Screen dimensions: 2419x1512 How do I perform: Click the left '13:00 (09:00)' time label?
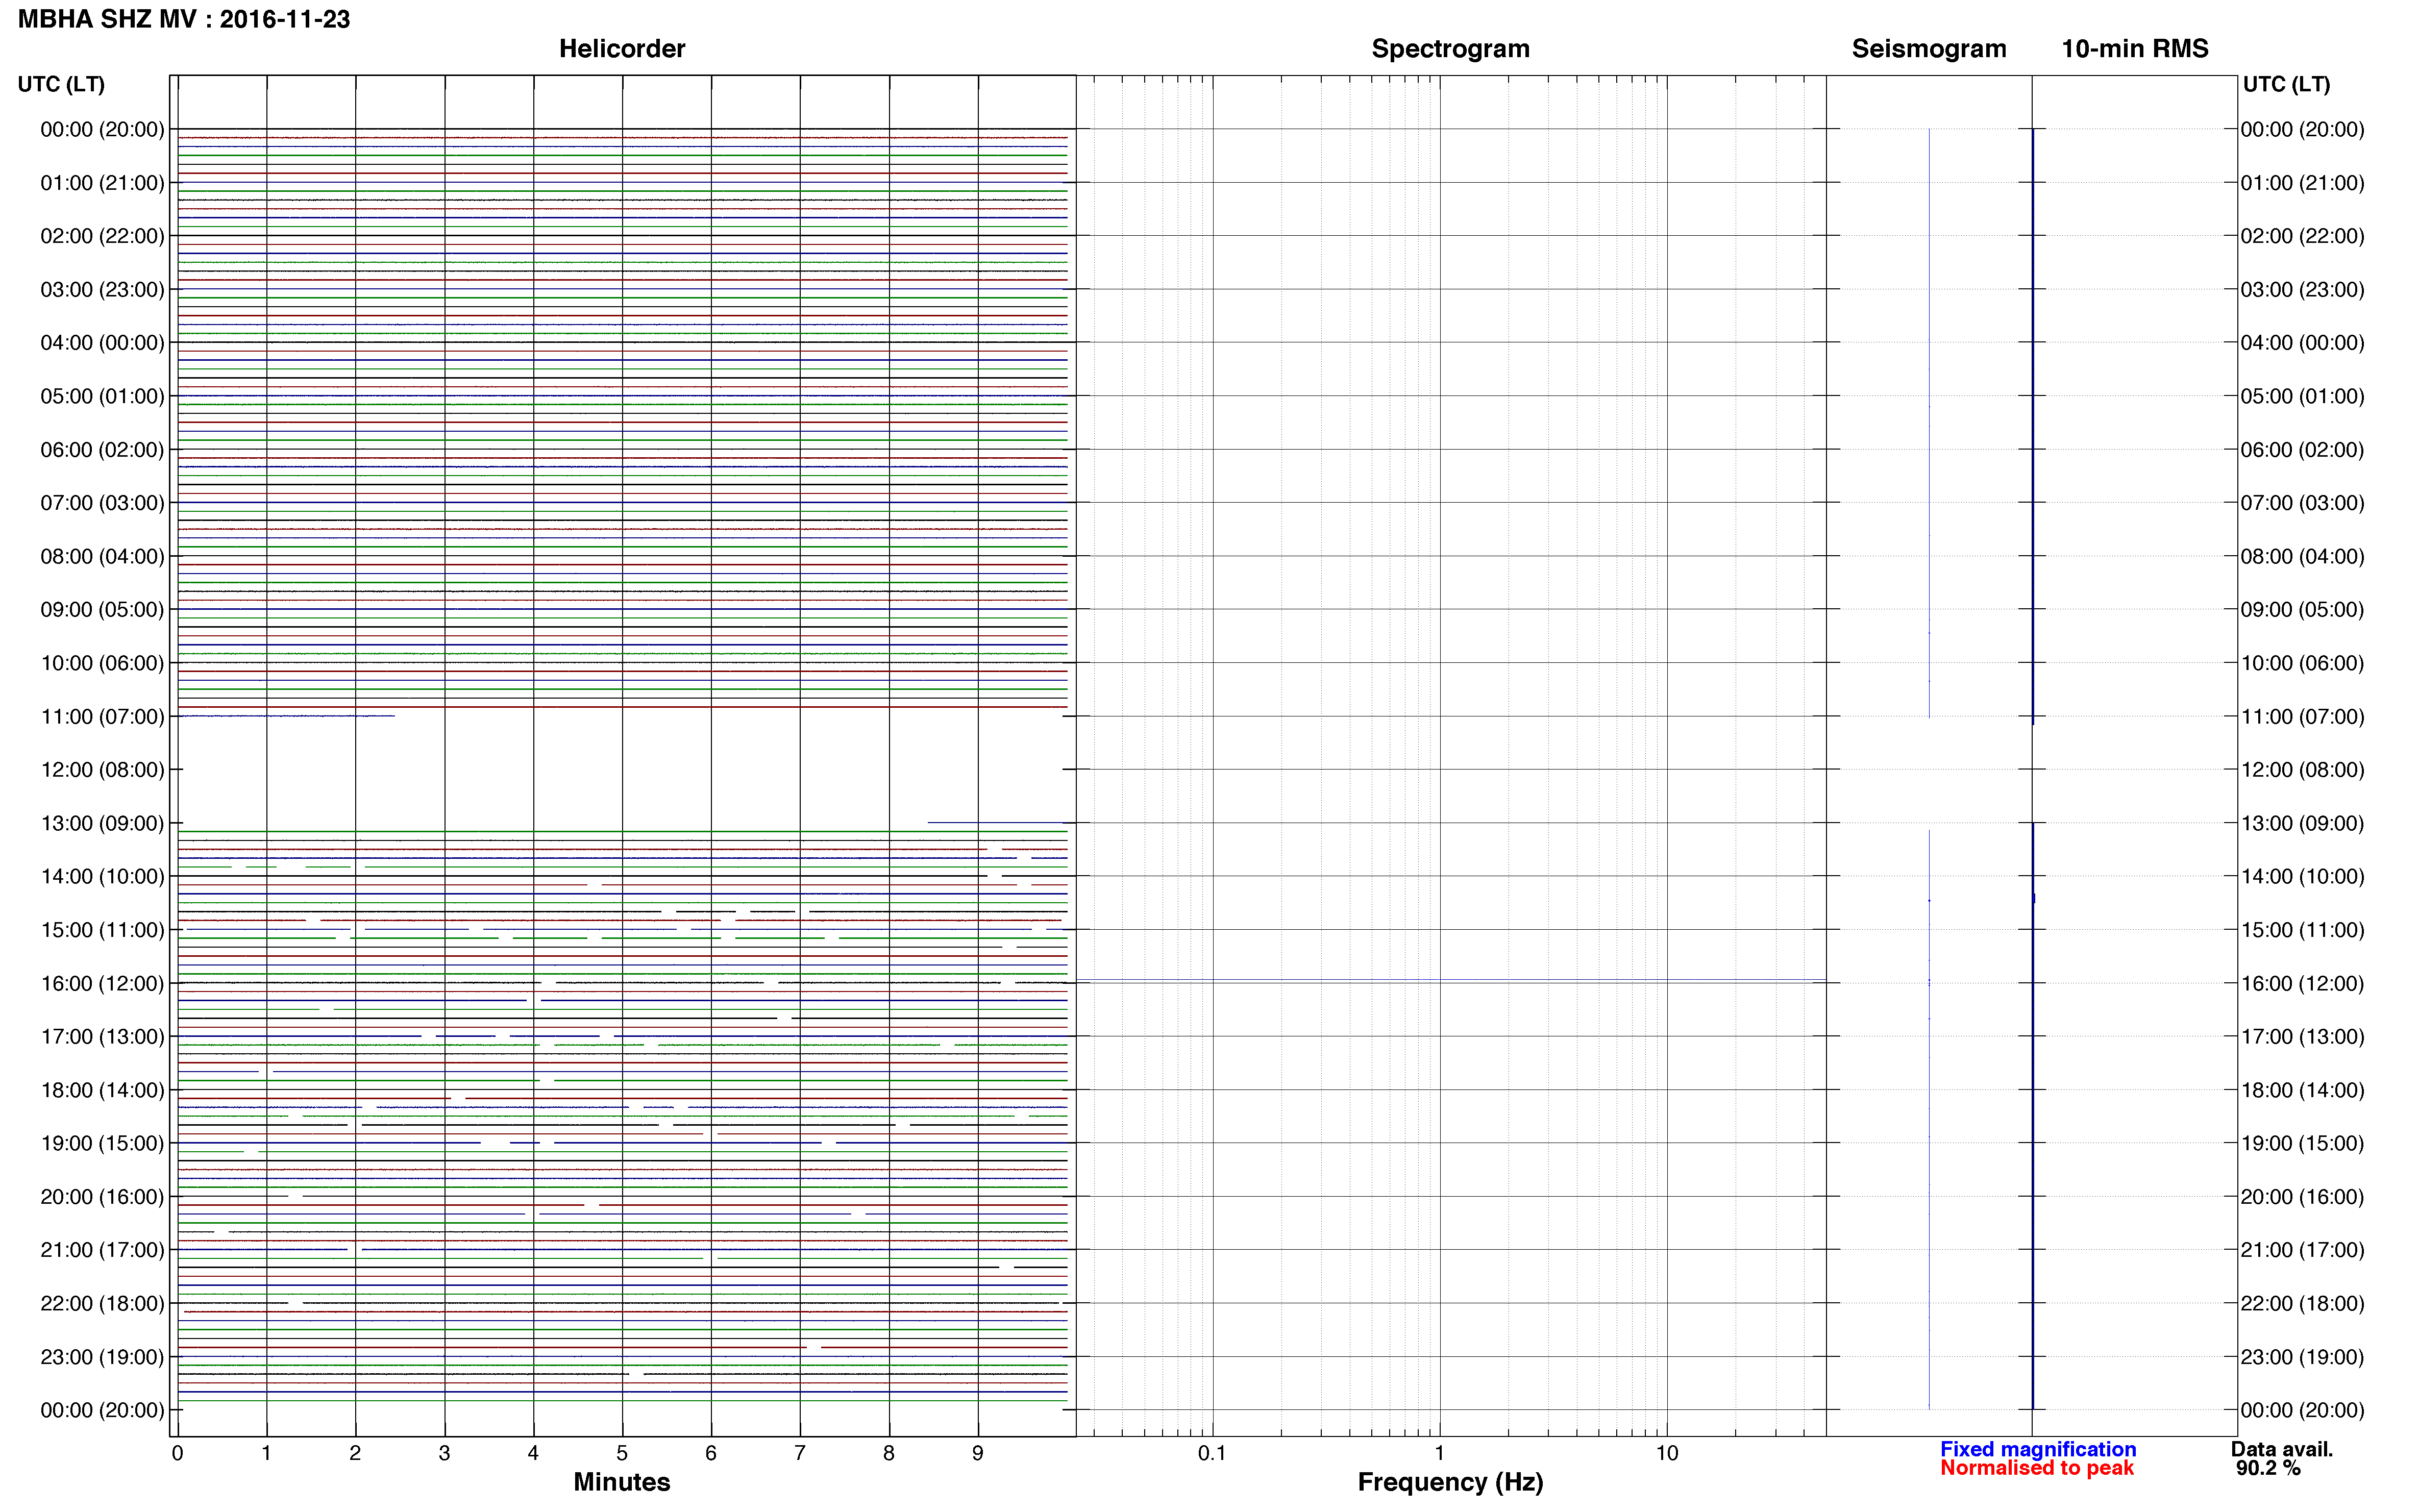(102, 823)
